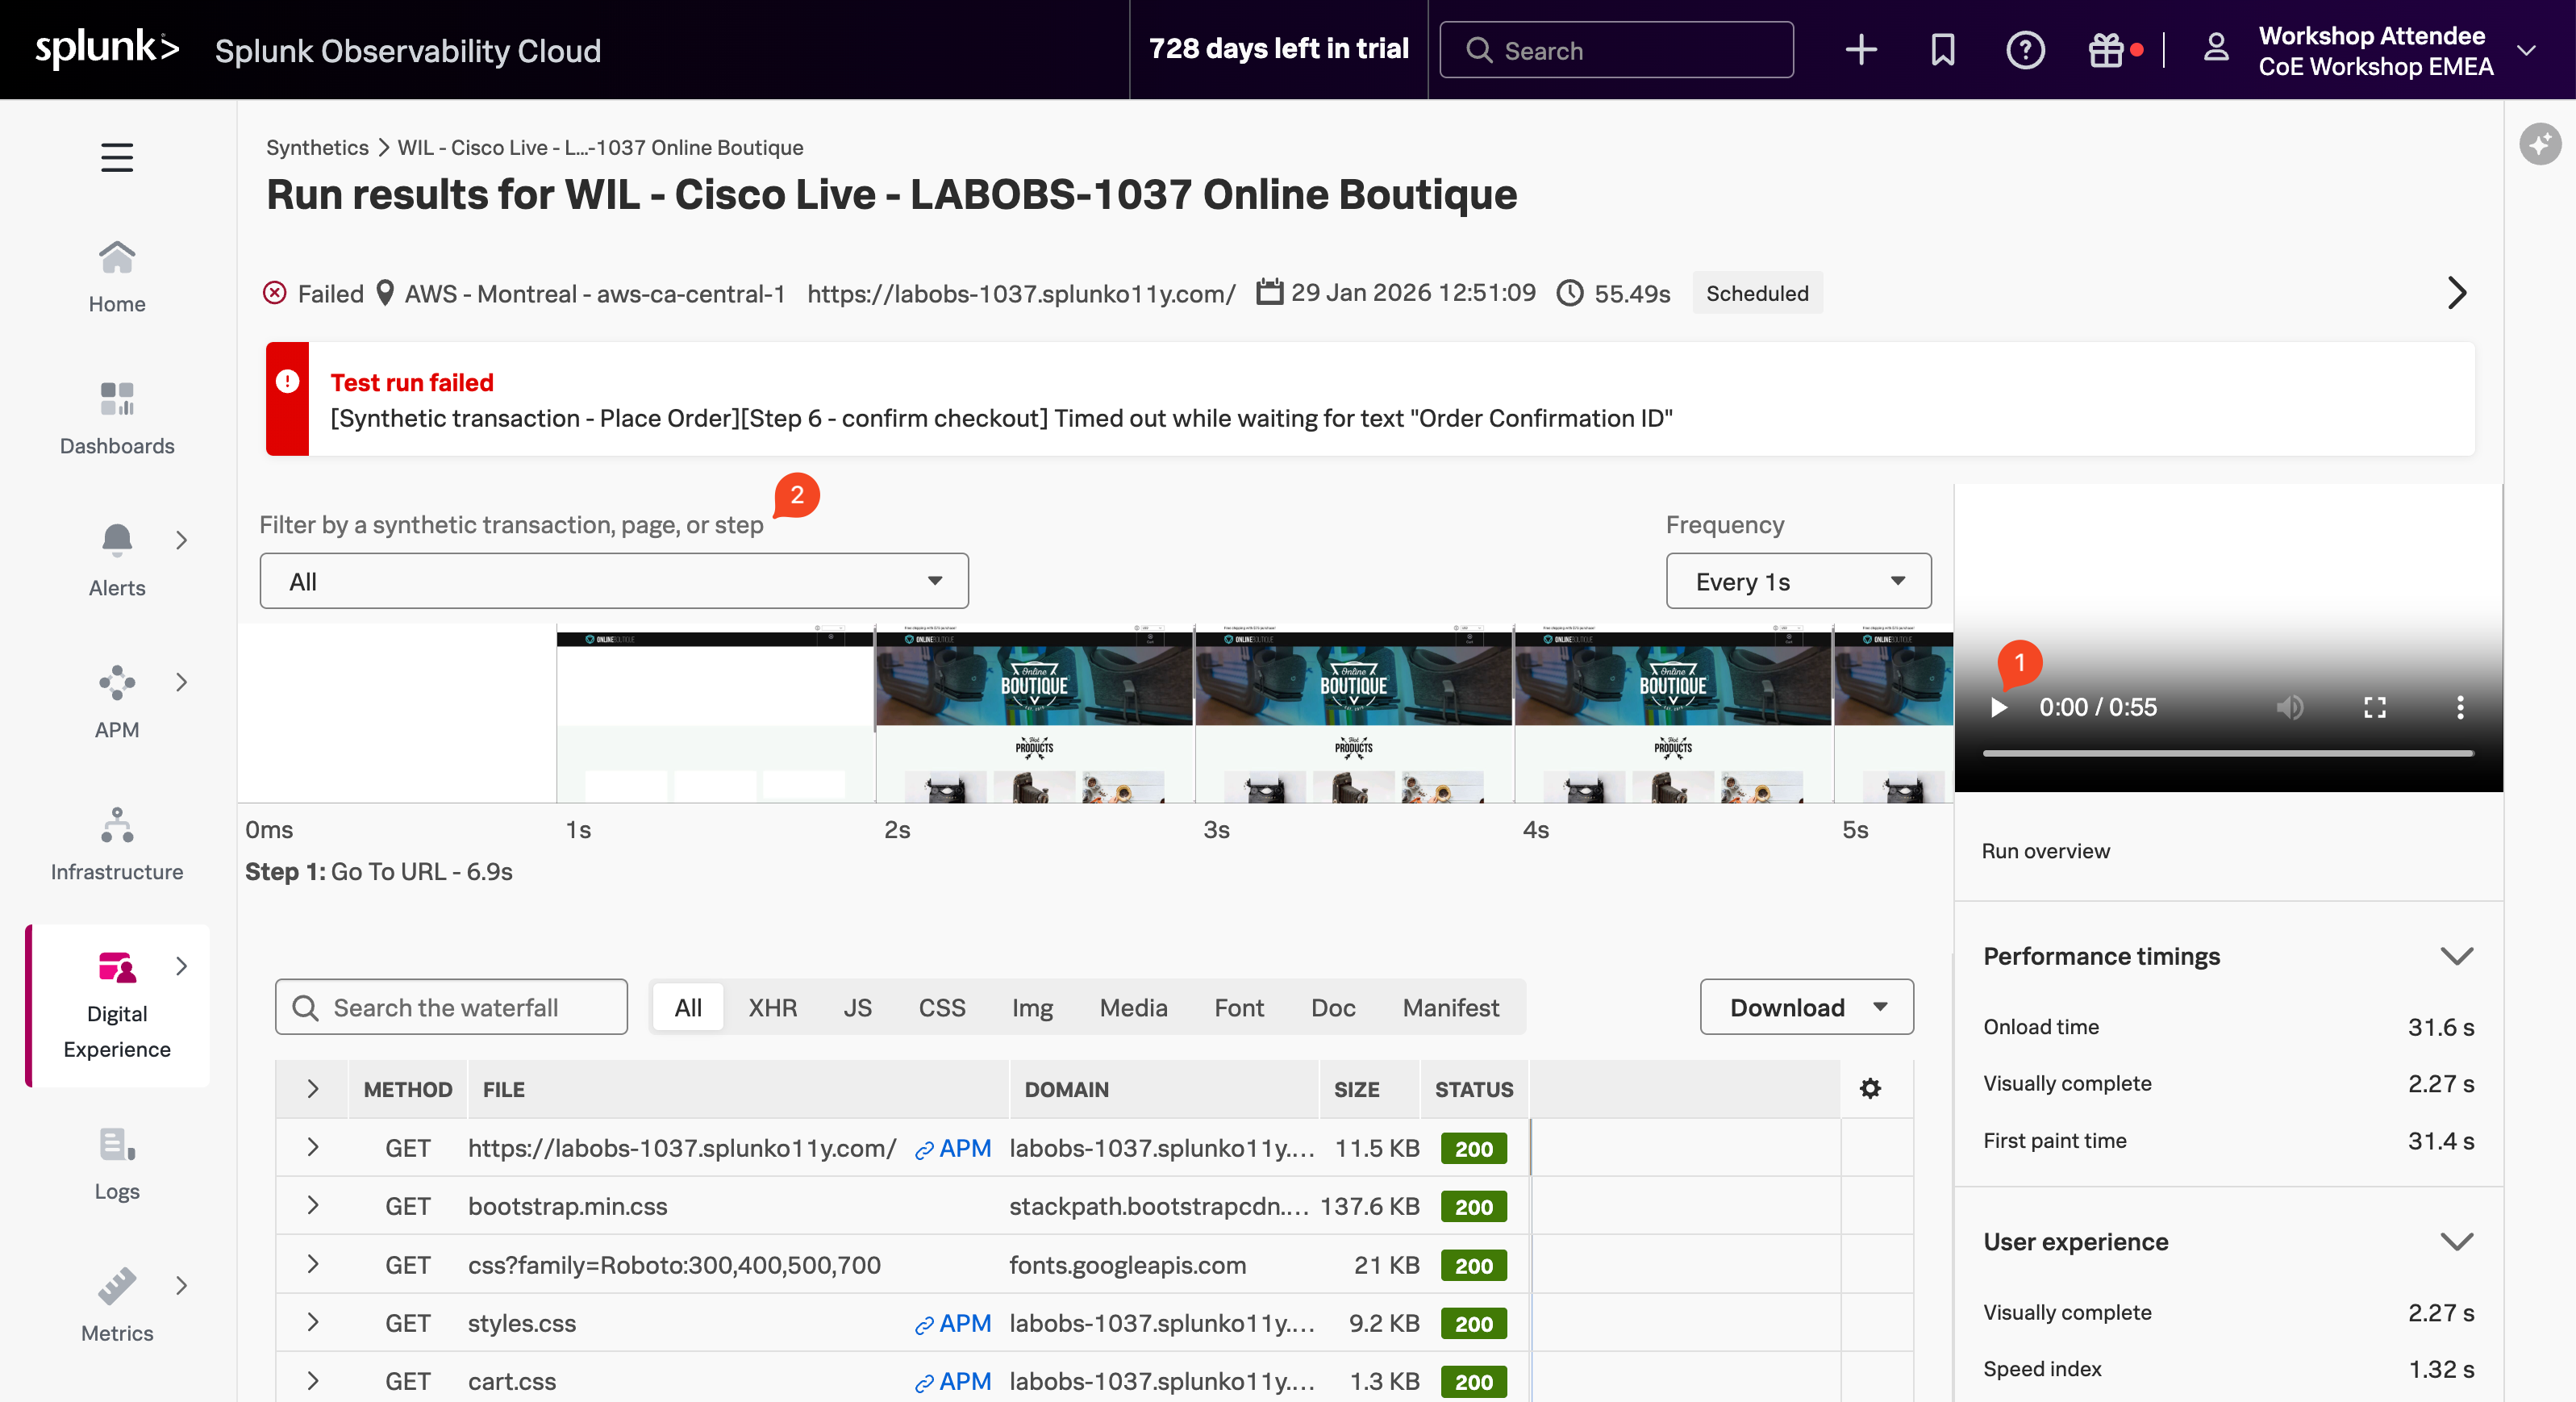
Task: Switch to the CSS filter tab
Action: tap(941, 1008)
